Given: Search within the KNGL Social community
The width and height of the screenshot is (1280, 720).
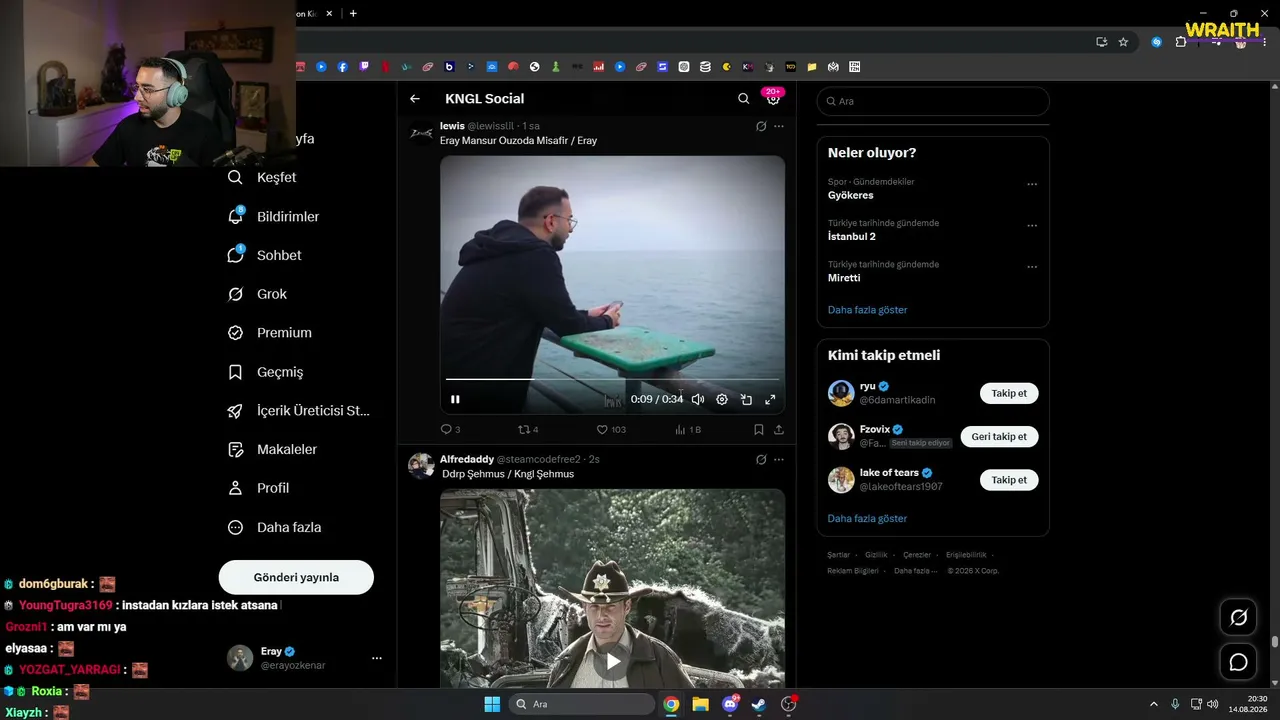Looking at the screenshot, I should 743,99.
